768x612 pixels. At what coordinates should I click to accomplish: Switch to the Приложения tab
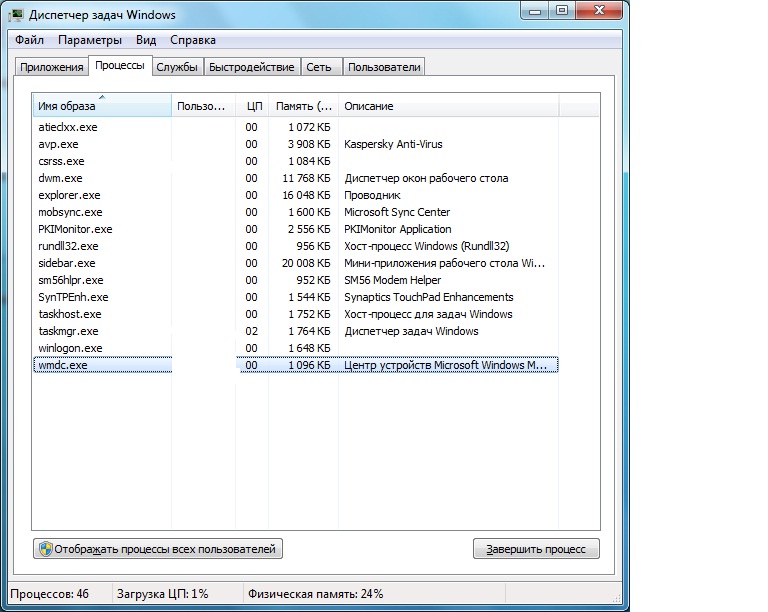(x=51, y=67)
